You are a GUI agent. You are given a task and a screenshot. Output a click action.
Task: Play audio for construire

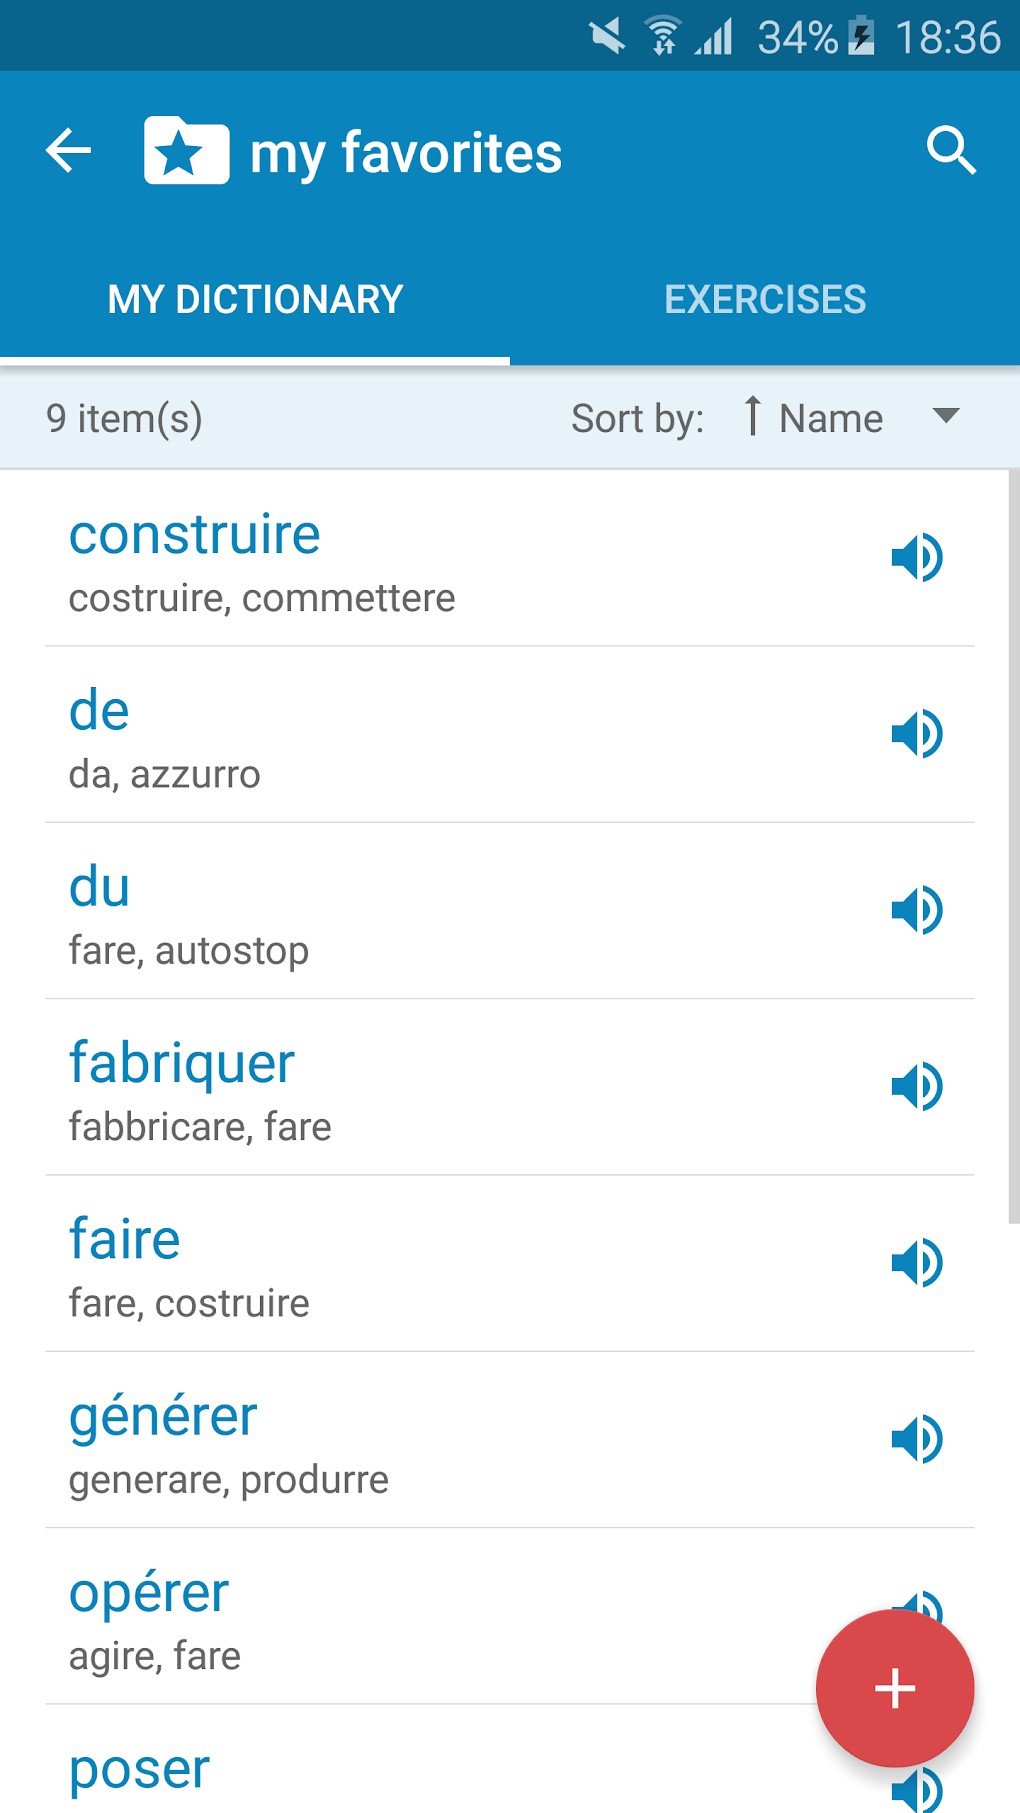tap(916, 558)
